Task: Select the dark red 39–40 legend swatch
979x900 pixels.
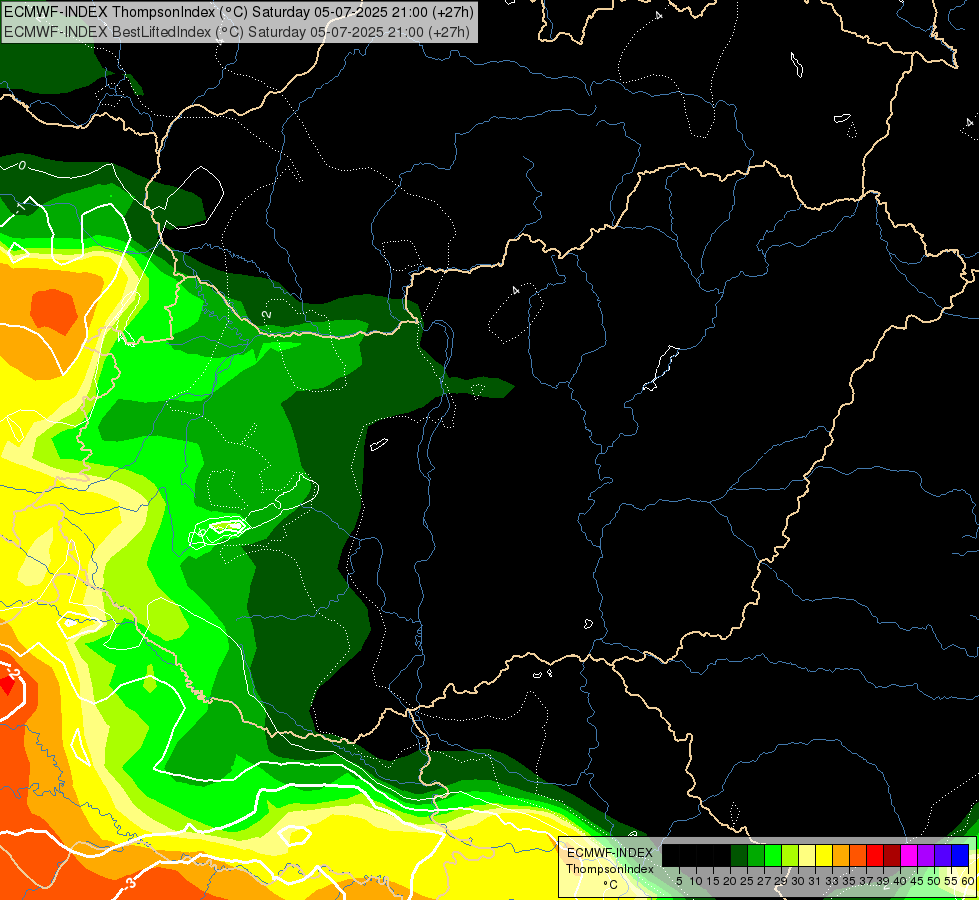Action: (x=892, y=855)
